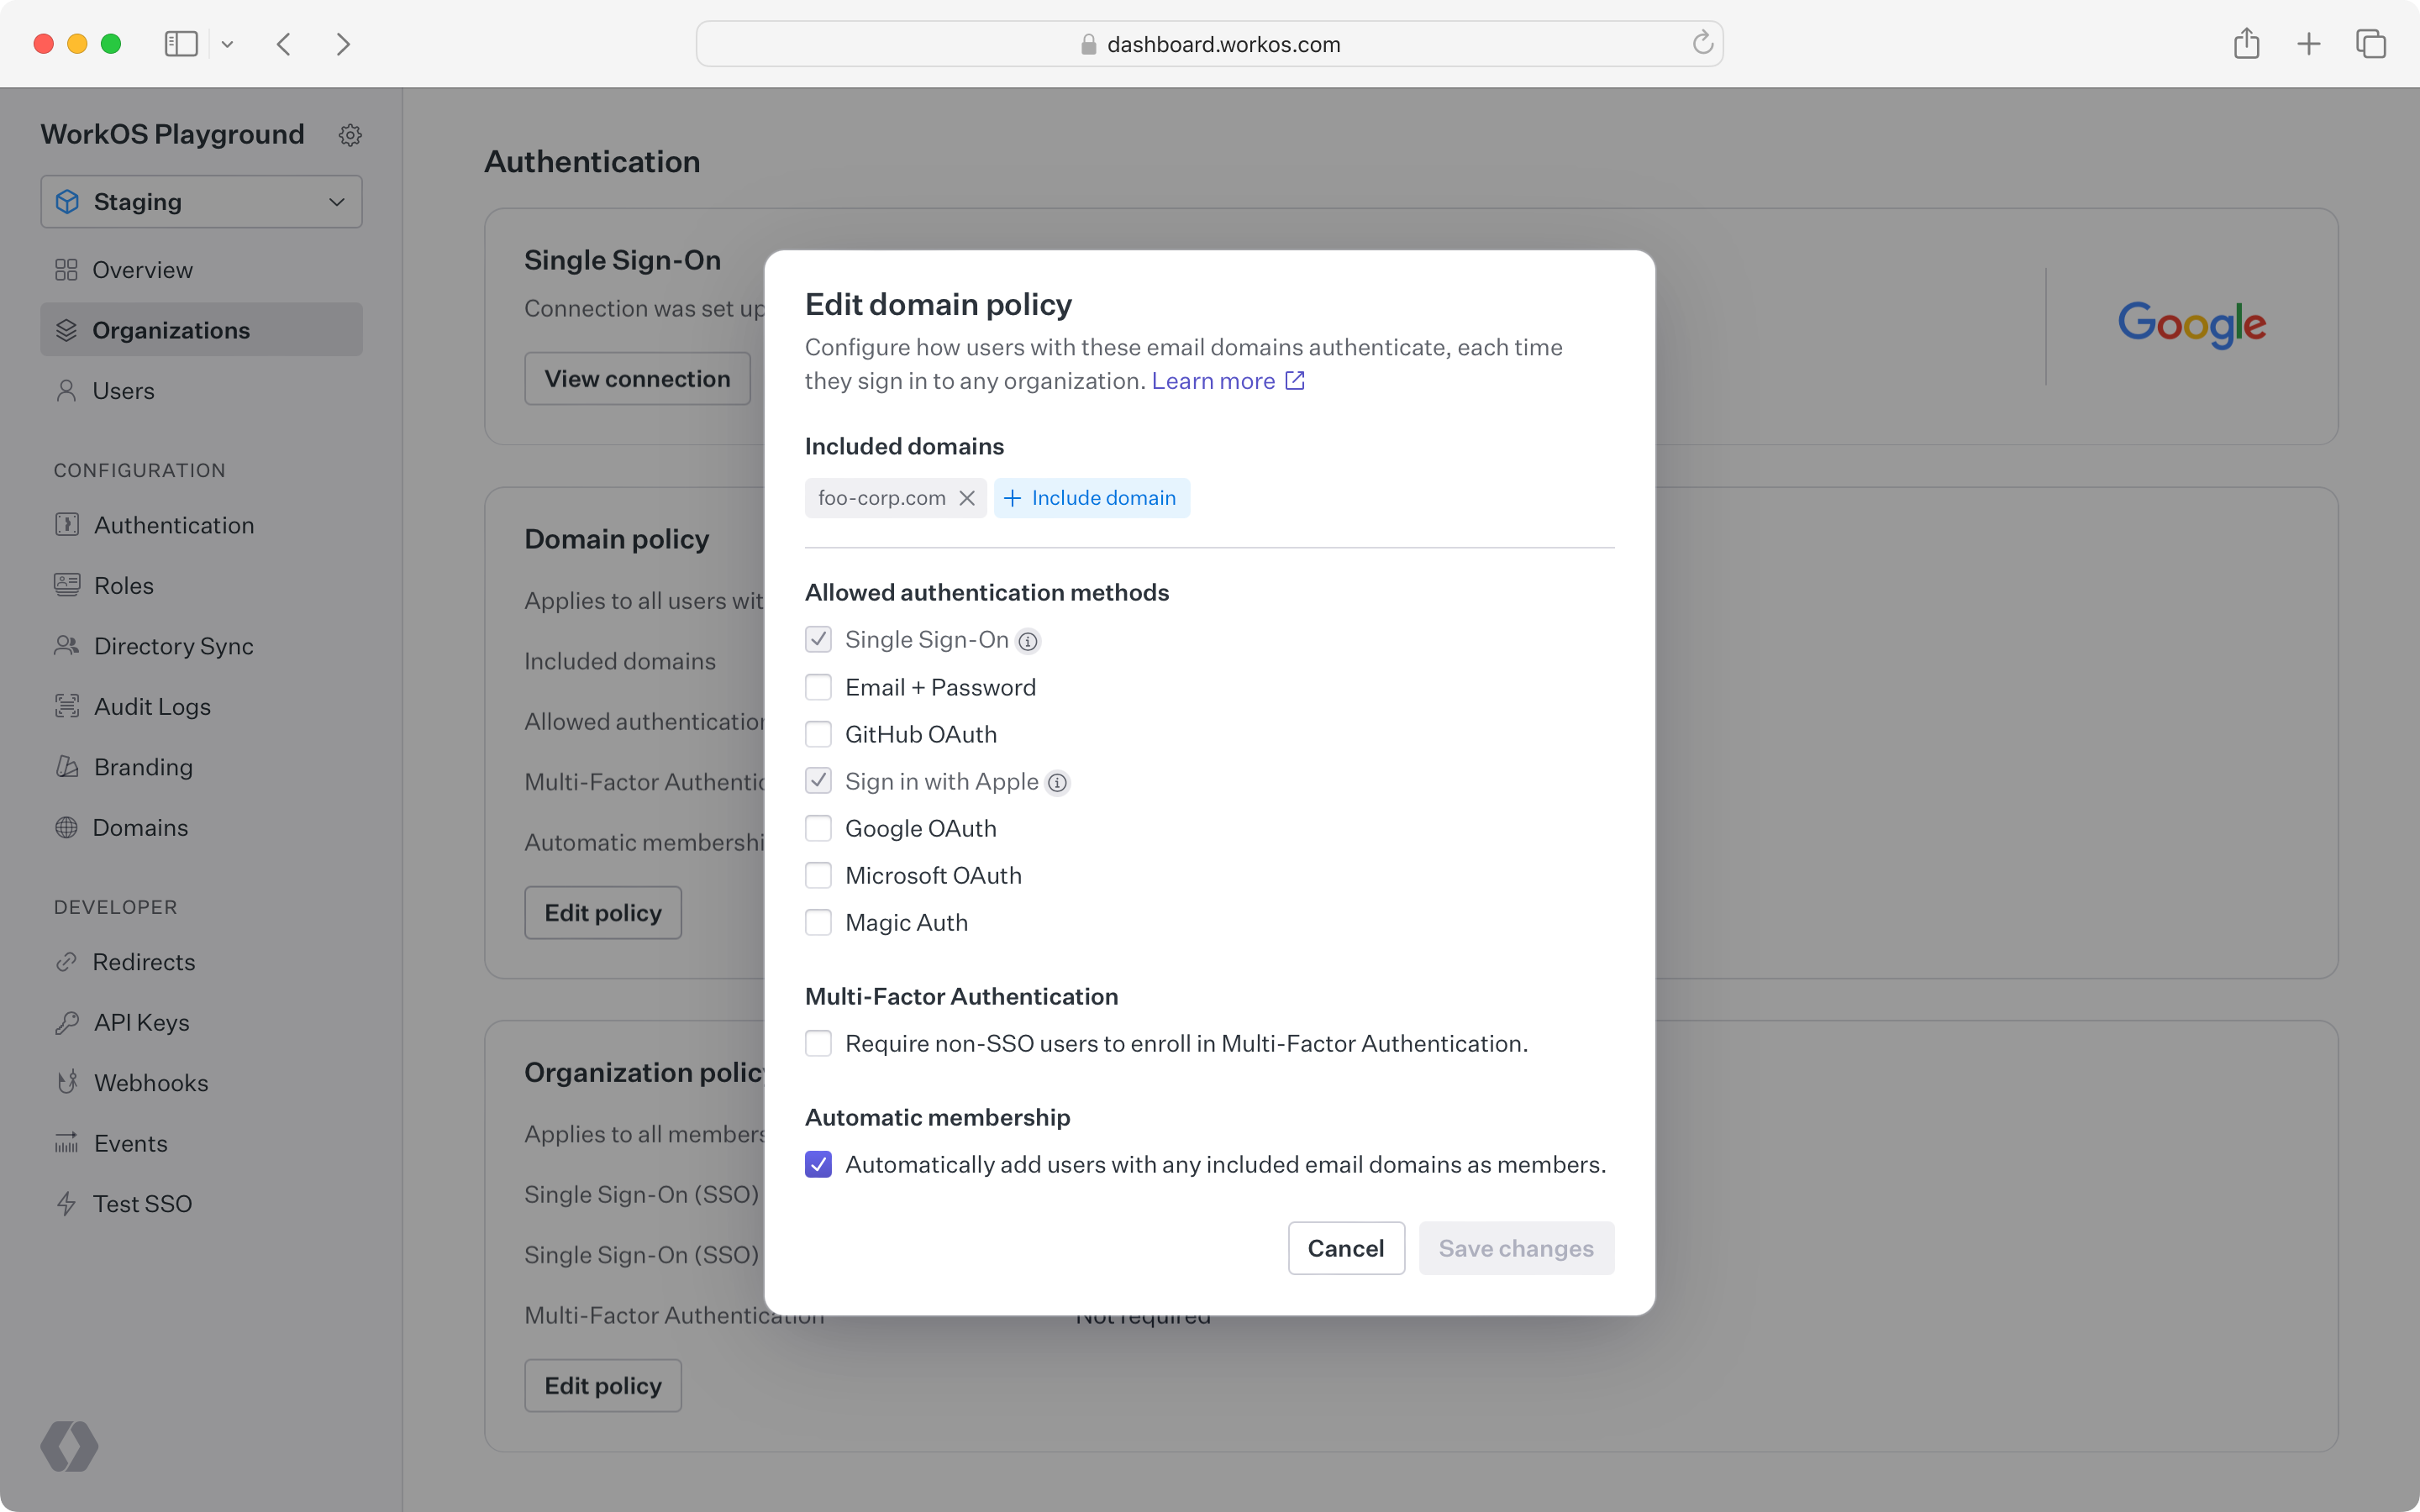2420x1512 pixels.
Task: Check the Magic Auth method
Action: coord(818,922)
